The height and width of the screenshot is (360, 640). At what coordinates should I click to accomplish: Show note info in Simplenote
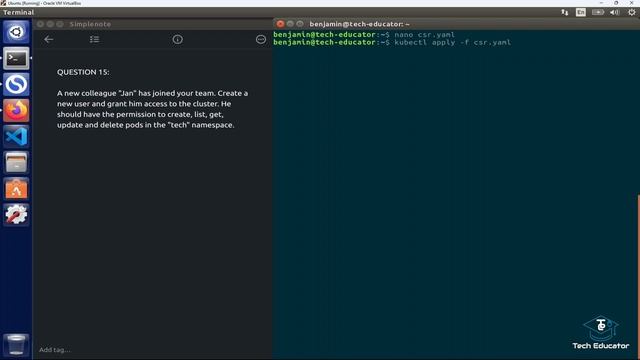coord(178,40)
